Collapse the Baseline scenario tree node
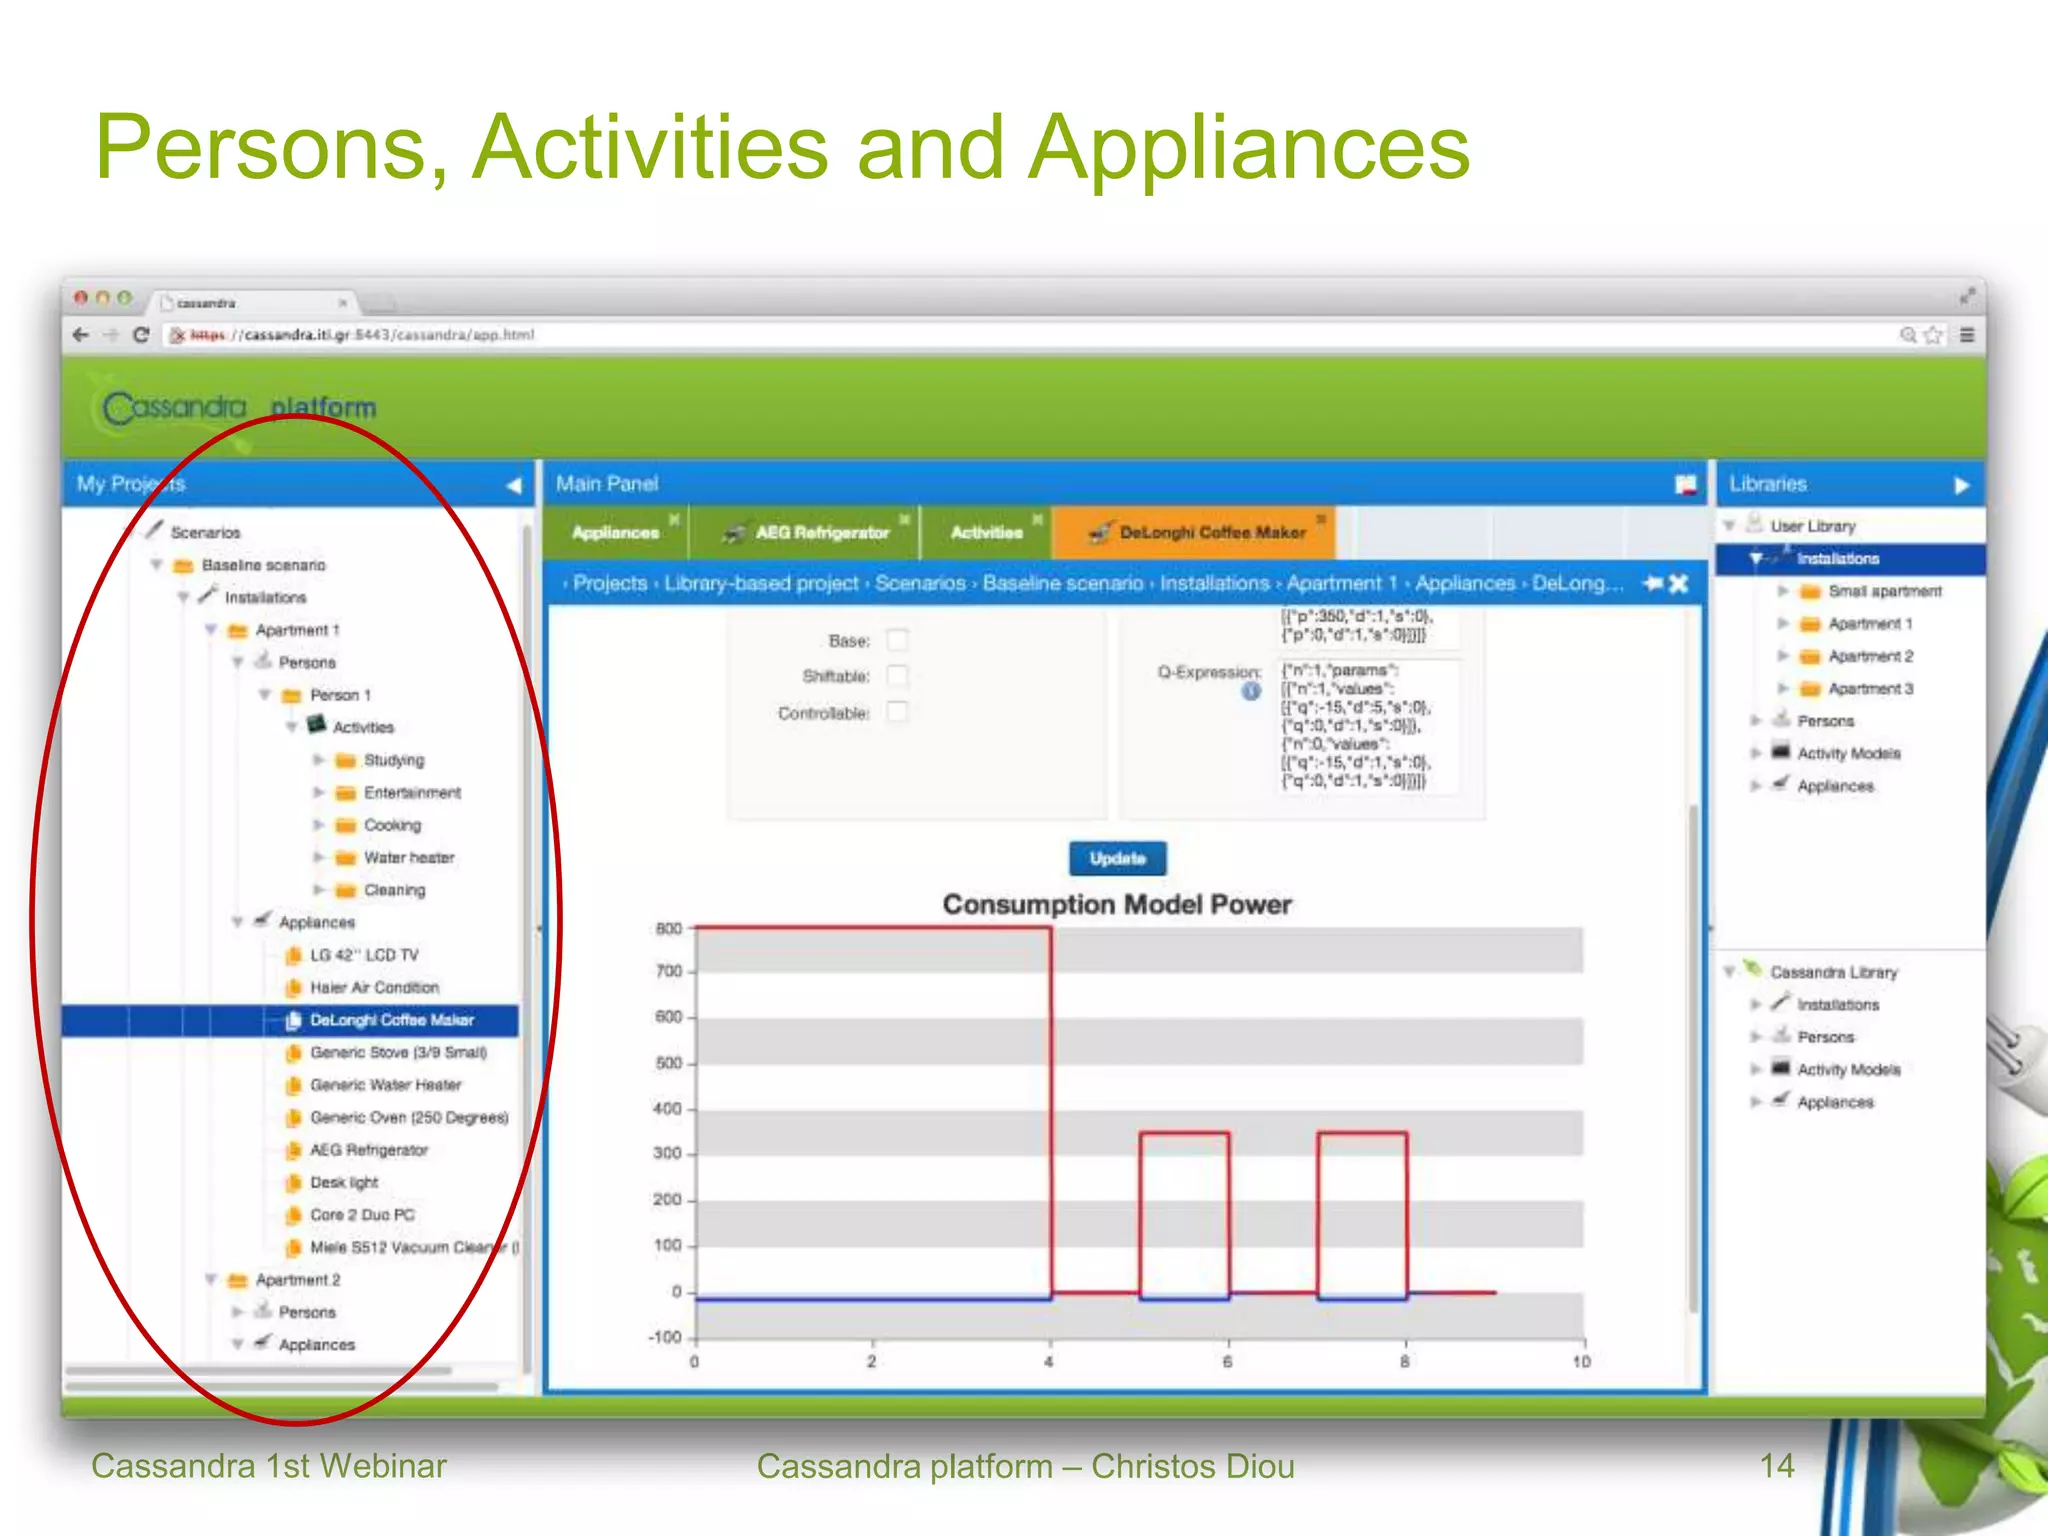2048x1536 pixels. tap(156, 565)
